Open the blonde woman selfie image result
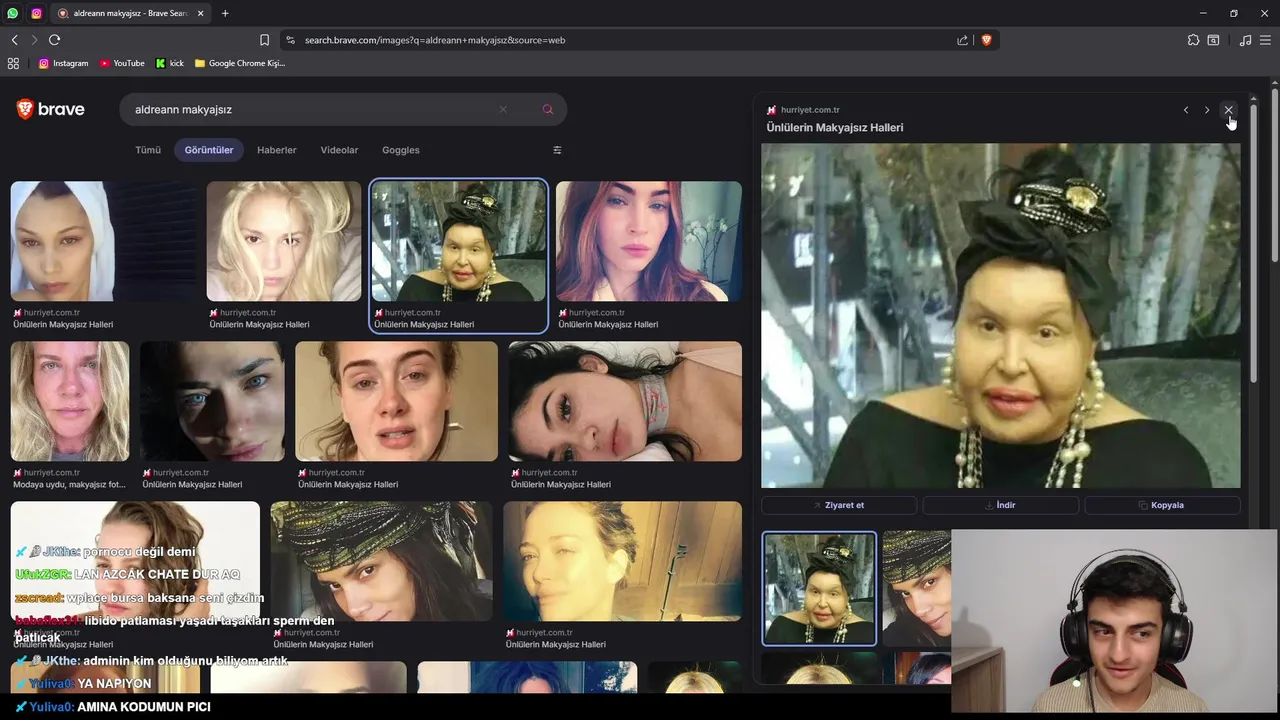 click(284, 241)
